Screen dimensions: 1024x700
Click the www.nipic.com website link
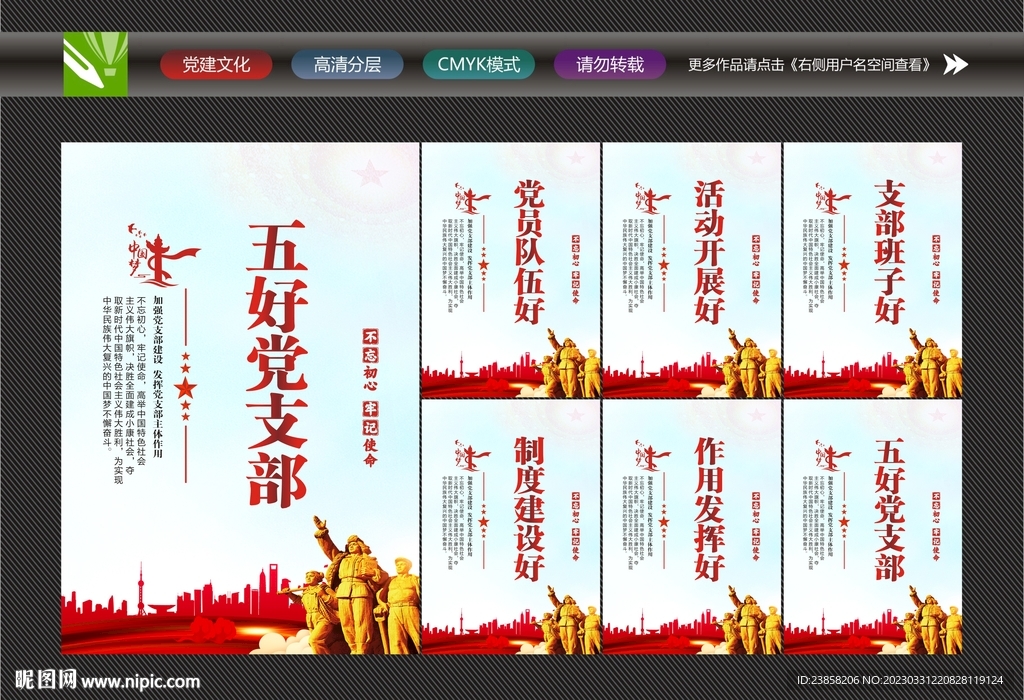point(140,682)
